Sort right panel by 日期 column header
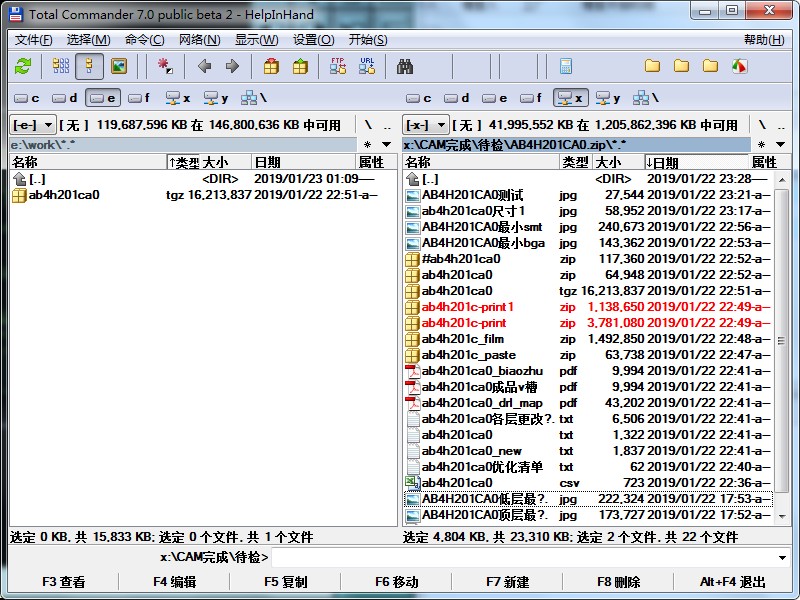 tap(696, 162)
